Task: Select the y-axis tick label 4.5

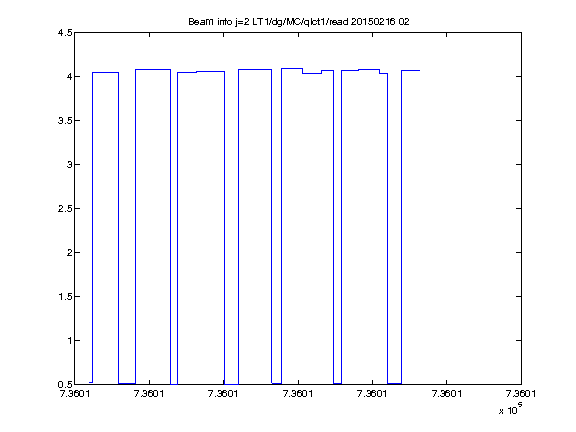Action: (x=65, y=33)
